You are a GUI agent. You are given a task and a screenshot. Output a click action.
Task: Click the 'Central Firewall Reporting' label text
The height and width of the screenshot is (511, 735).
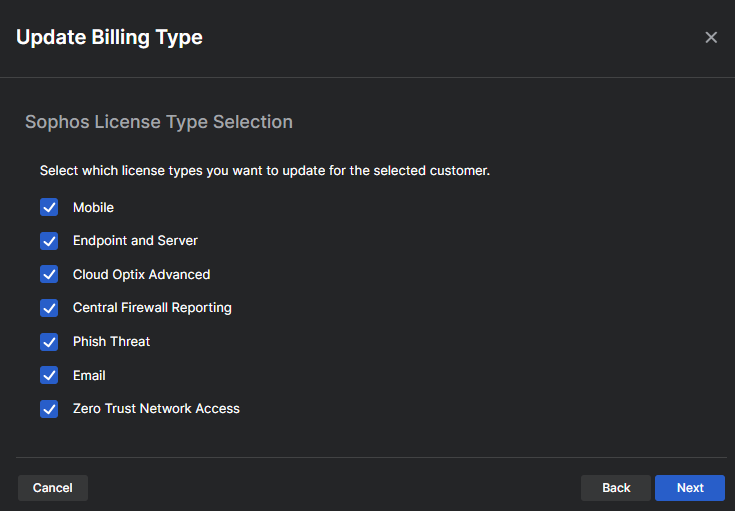(x=152, y=308)
